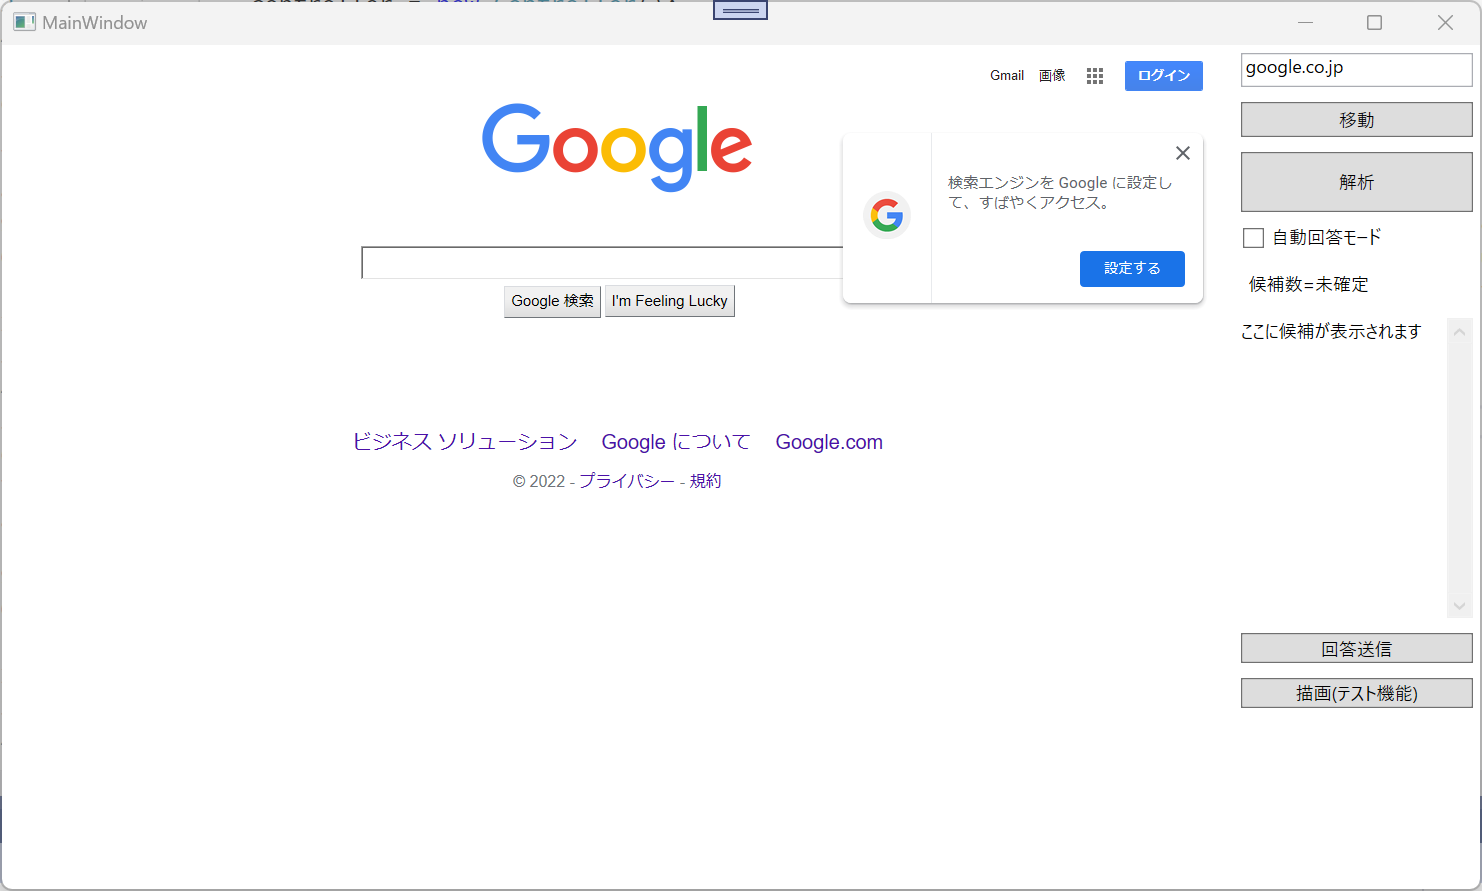Minimize the MainWindow window
1482x891 pixels.
(1305, 23)
